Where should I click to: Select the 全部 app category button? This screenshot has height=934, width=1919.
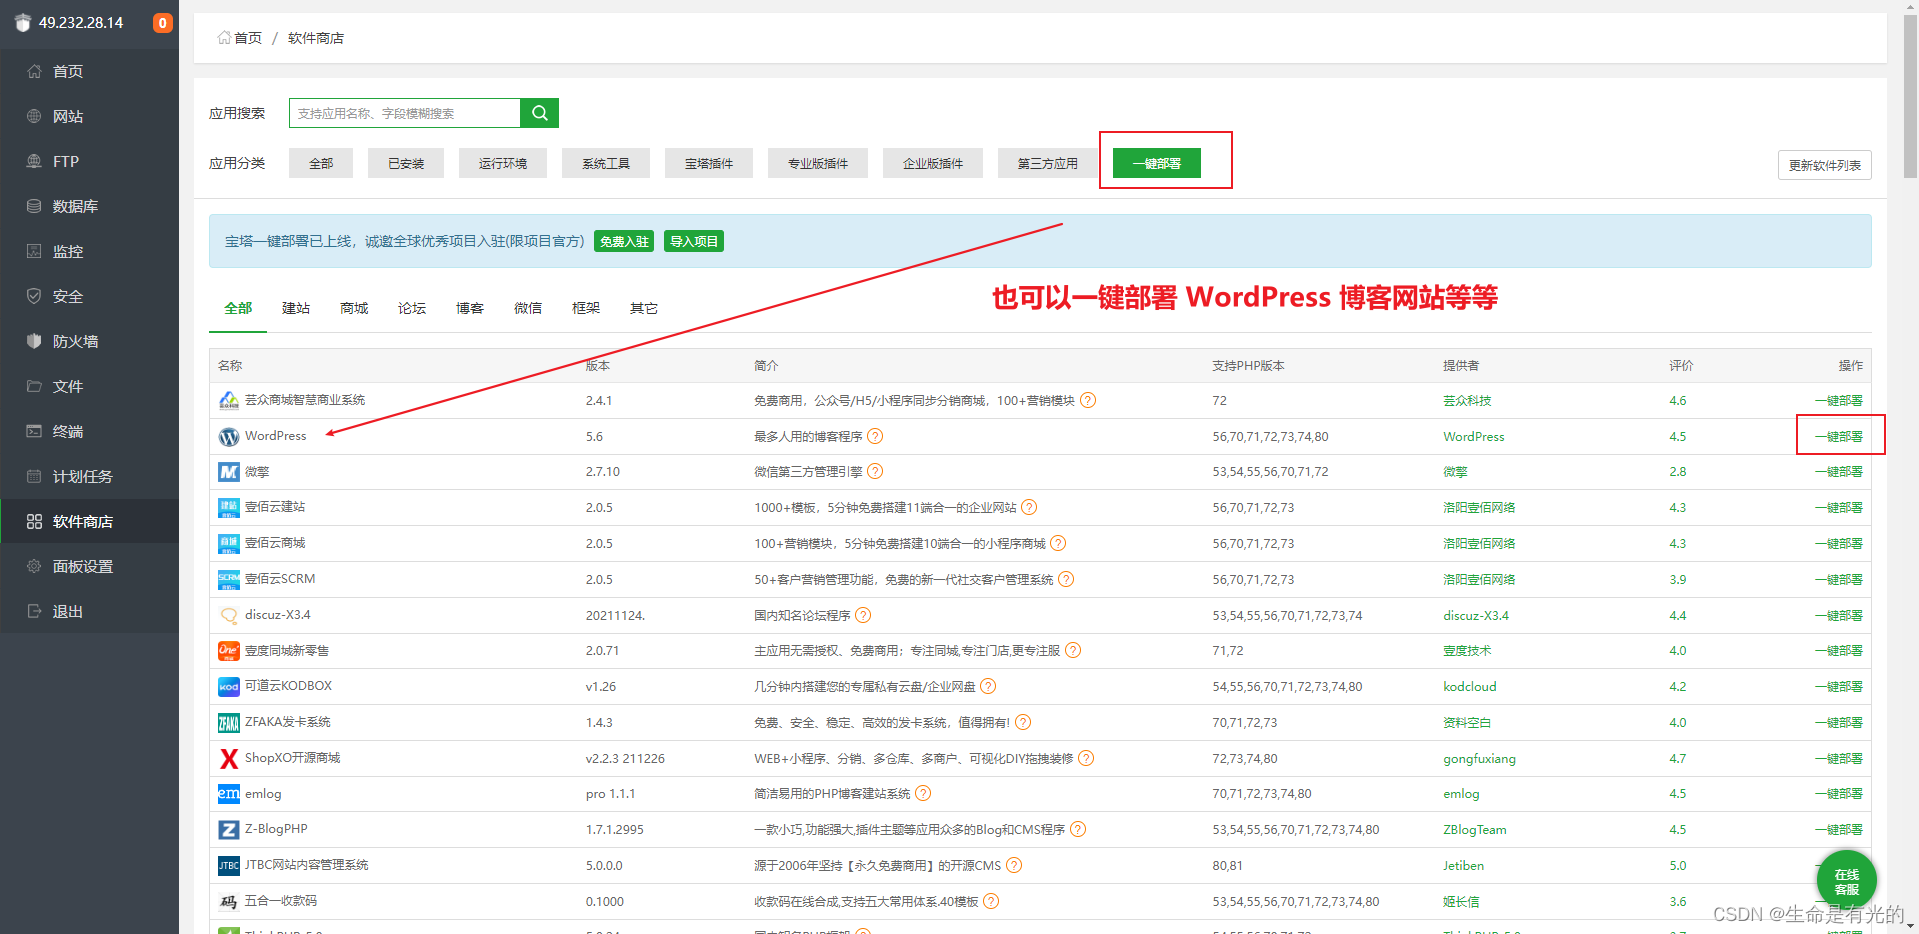321,163
